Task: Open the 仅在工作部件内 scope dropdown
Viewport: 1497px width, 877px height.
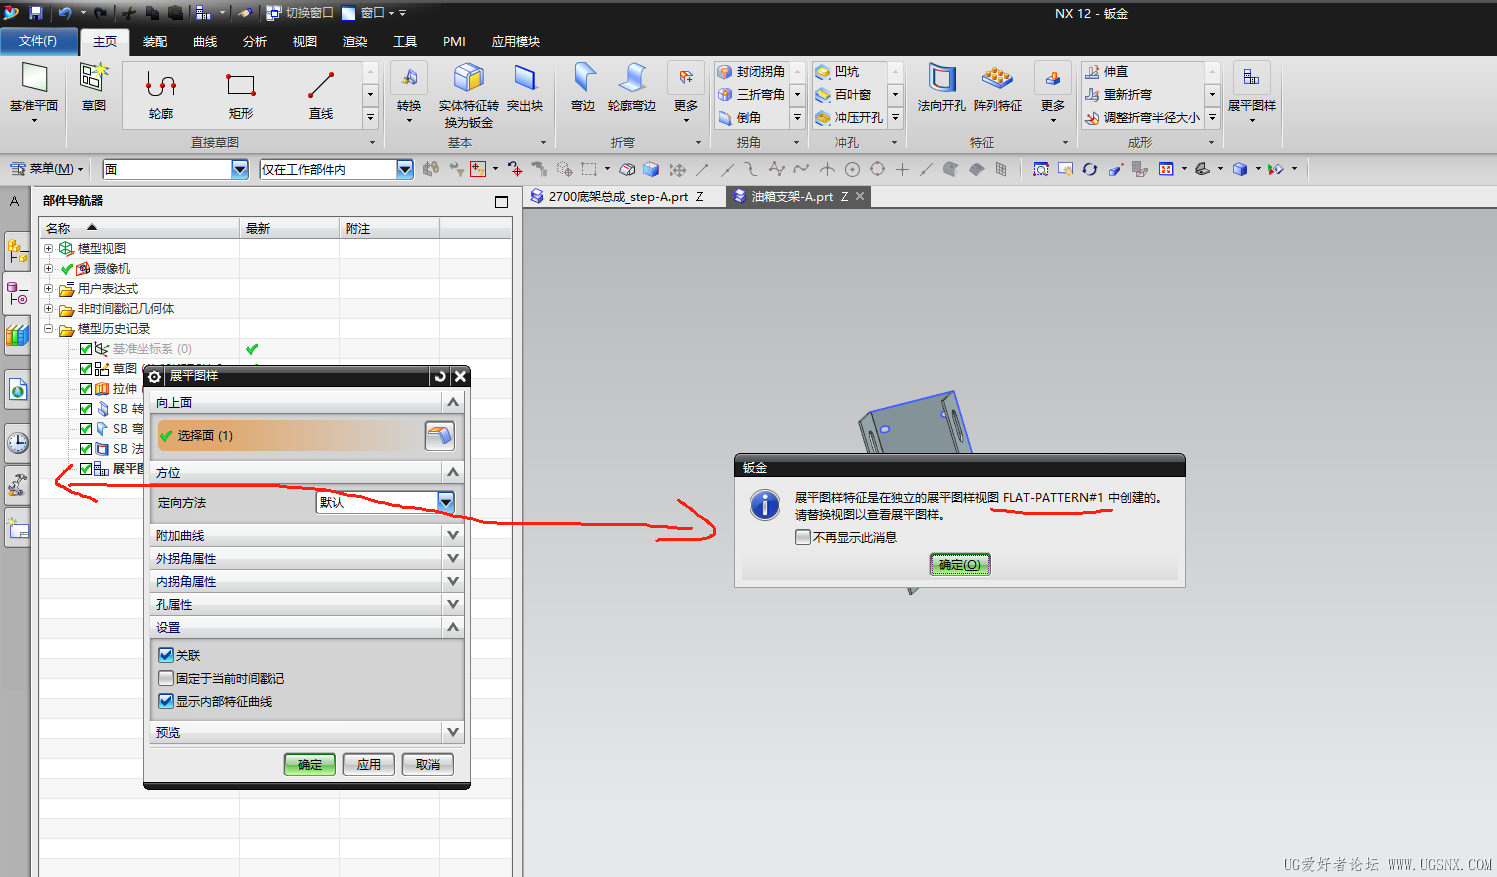Action: point(405,169)
